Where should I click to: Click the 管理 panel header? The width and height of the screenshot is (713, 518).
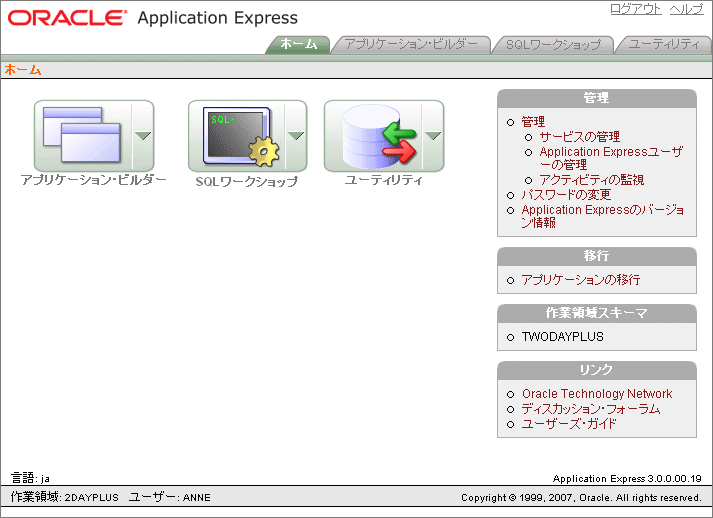pyautogui.click(x=597, y=98)
